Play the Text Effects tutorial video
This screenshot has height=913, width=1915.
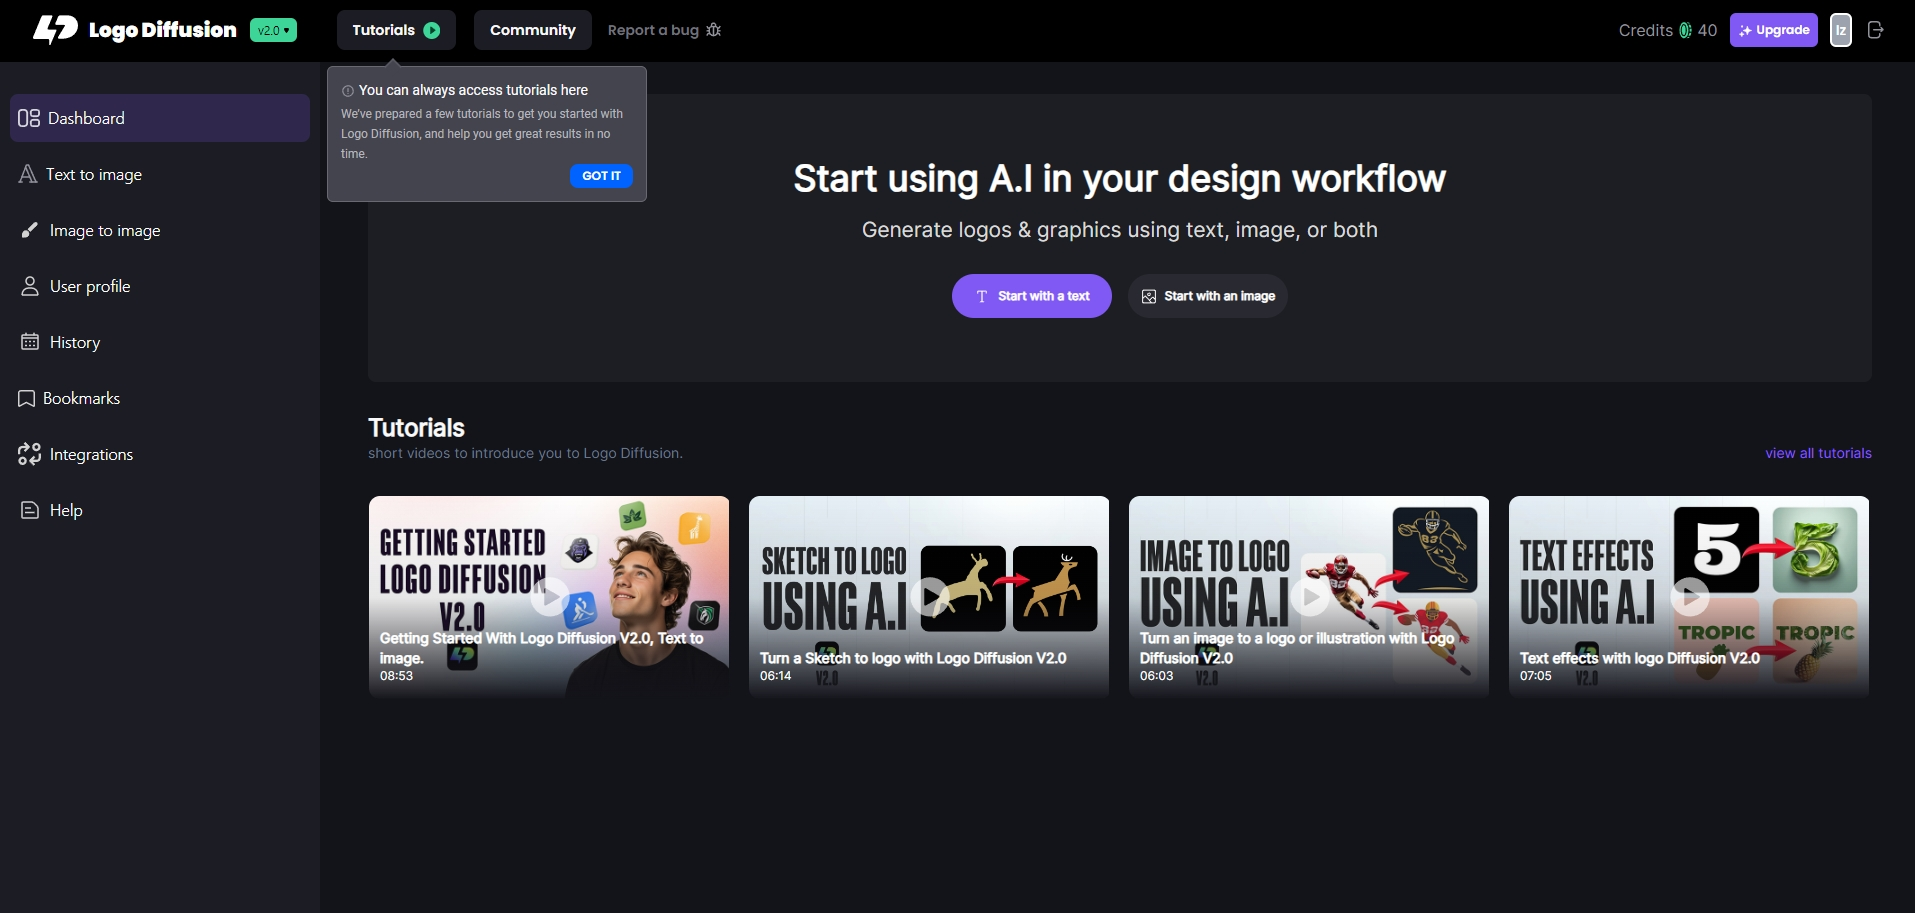[1689, 597]
